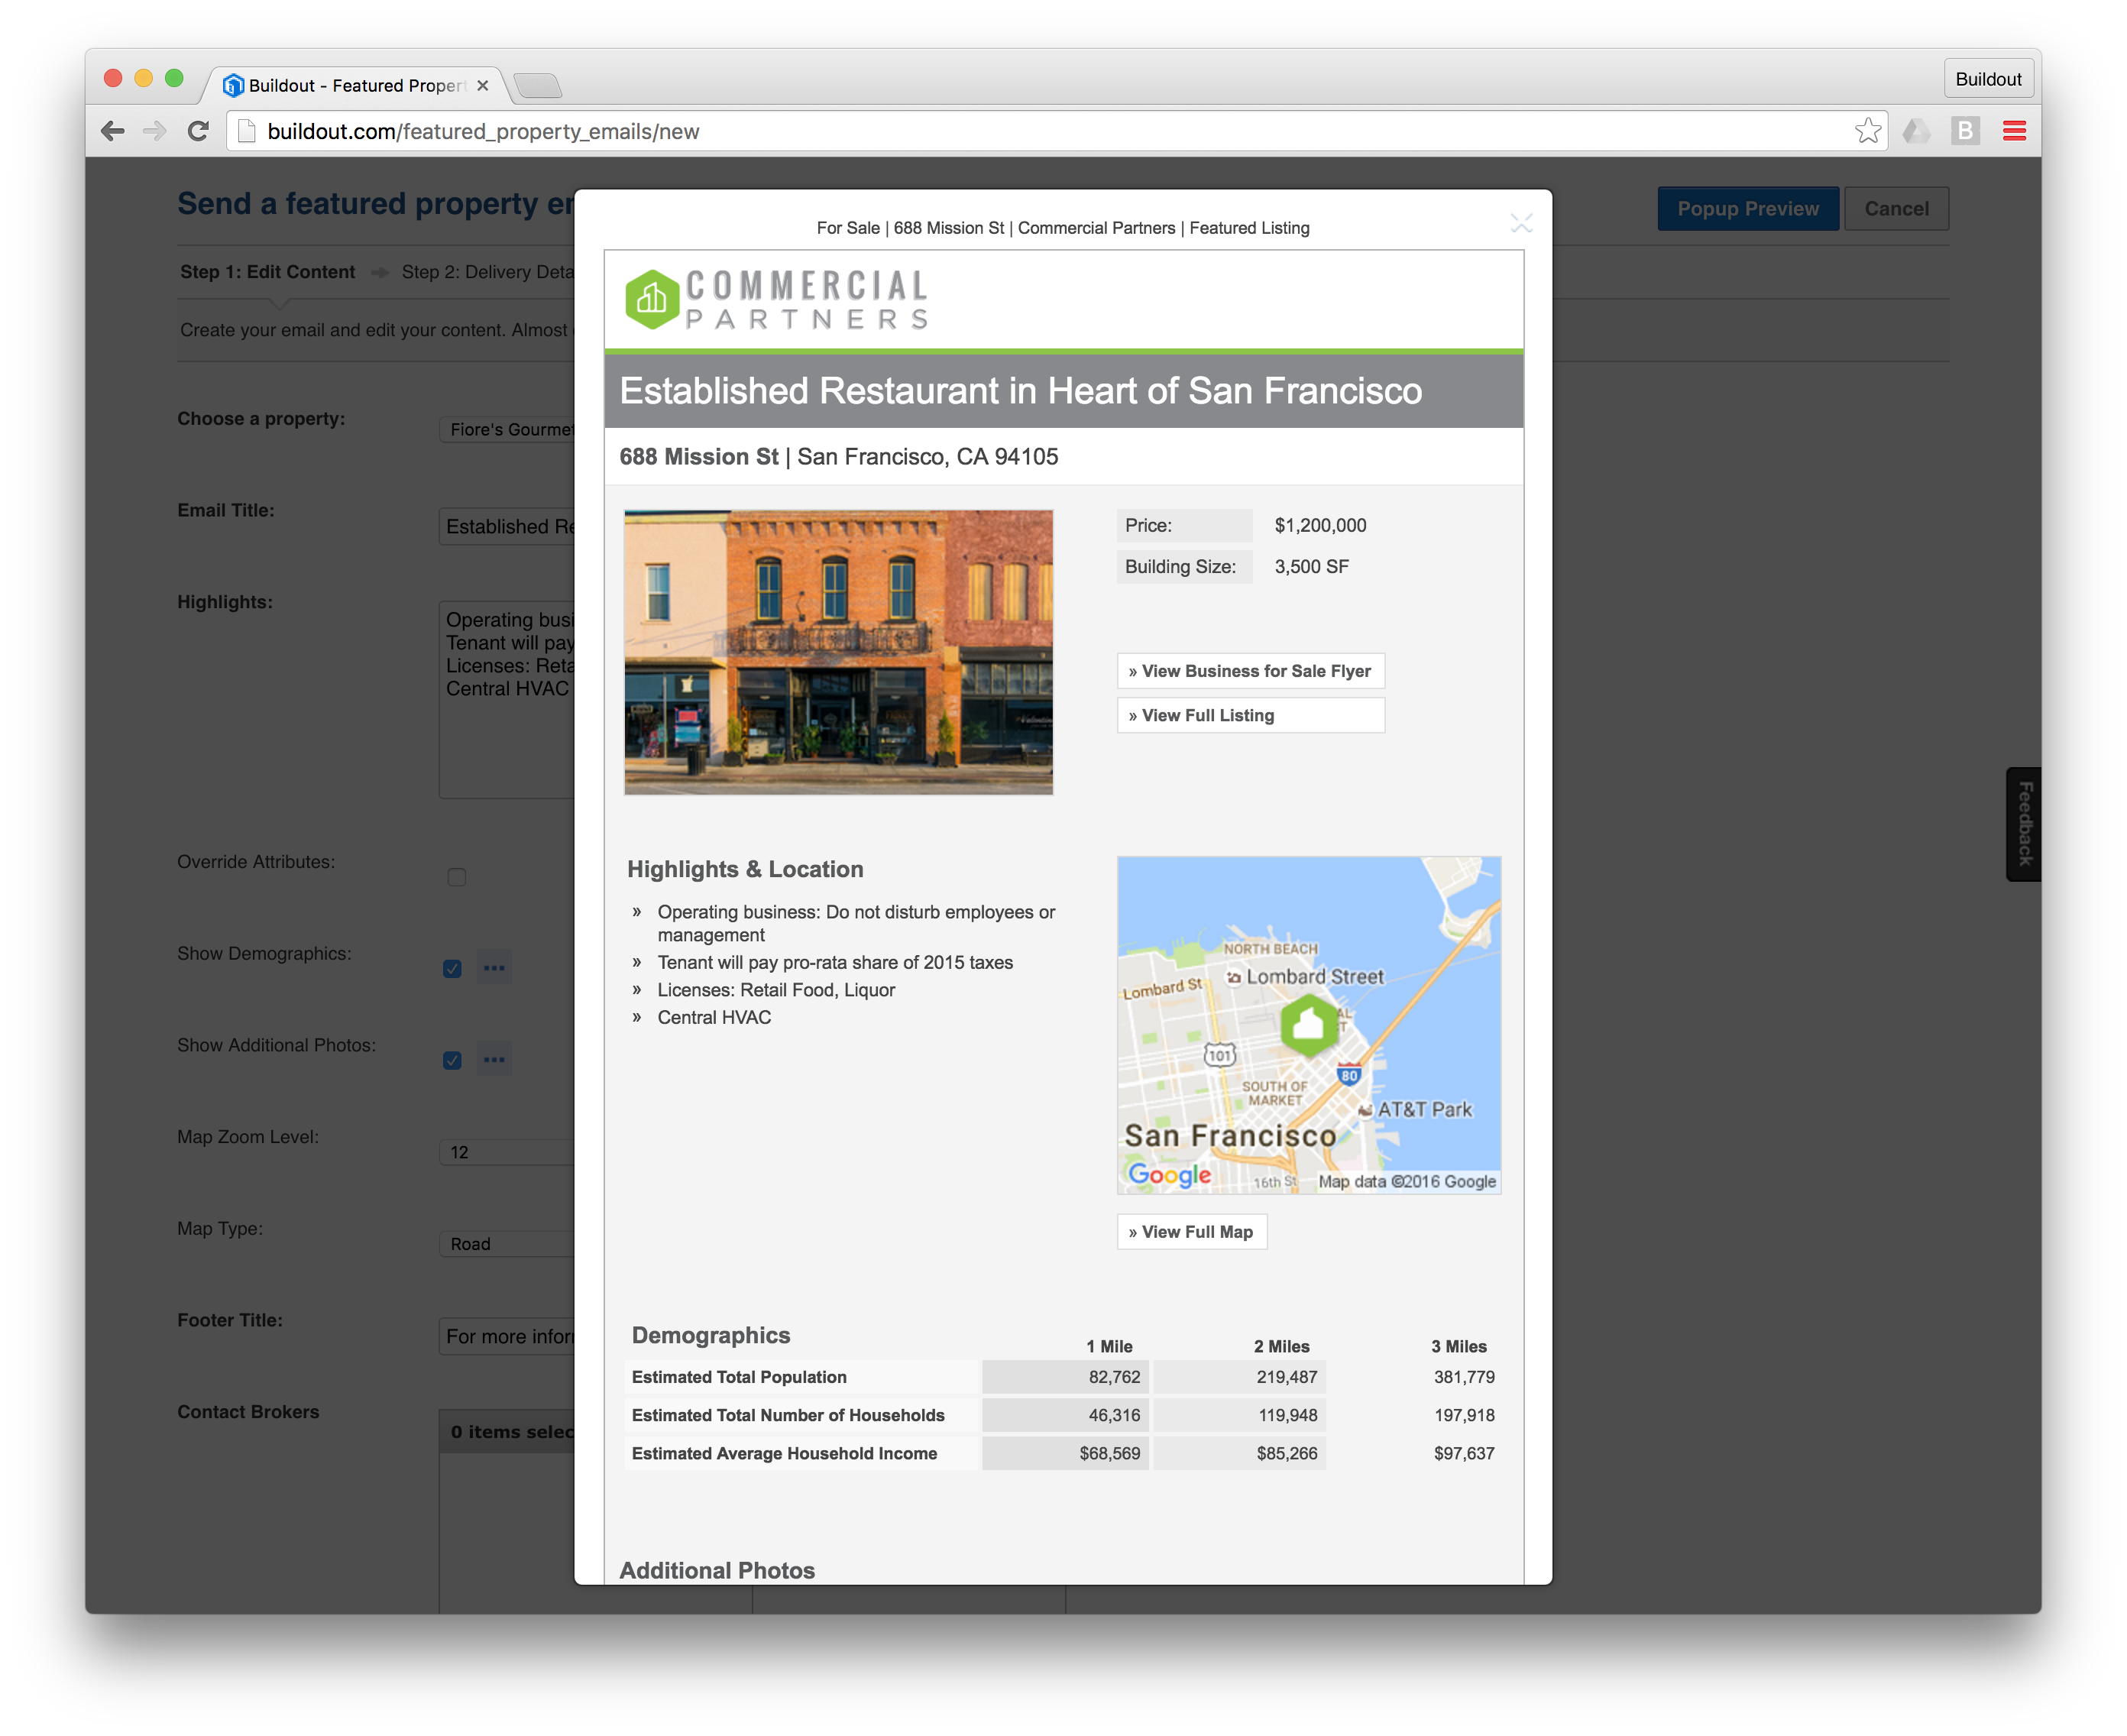This screenshot has width=2127, height=1736.
Task: Click the Google Drive extension icon
Action: pos(1916,131)
